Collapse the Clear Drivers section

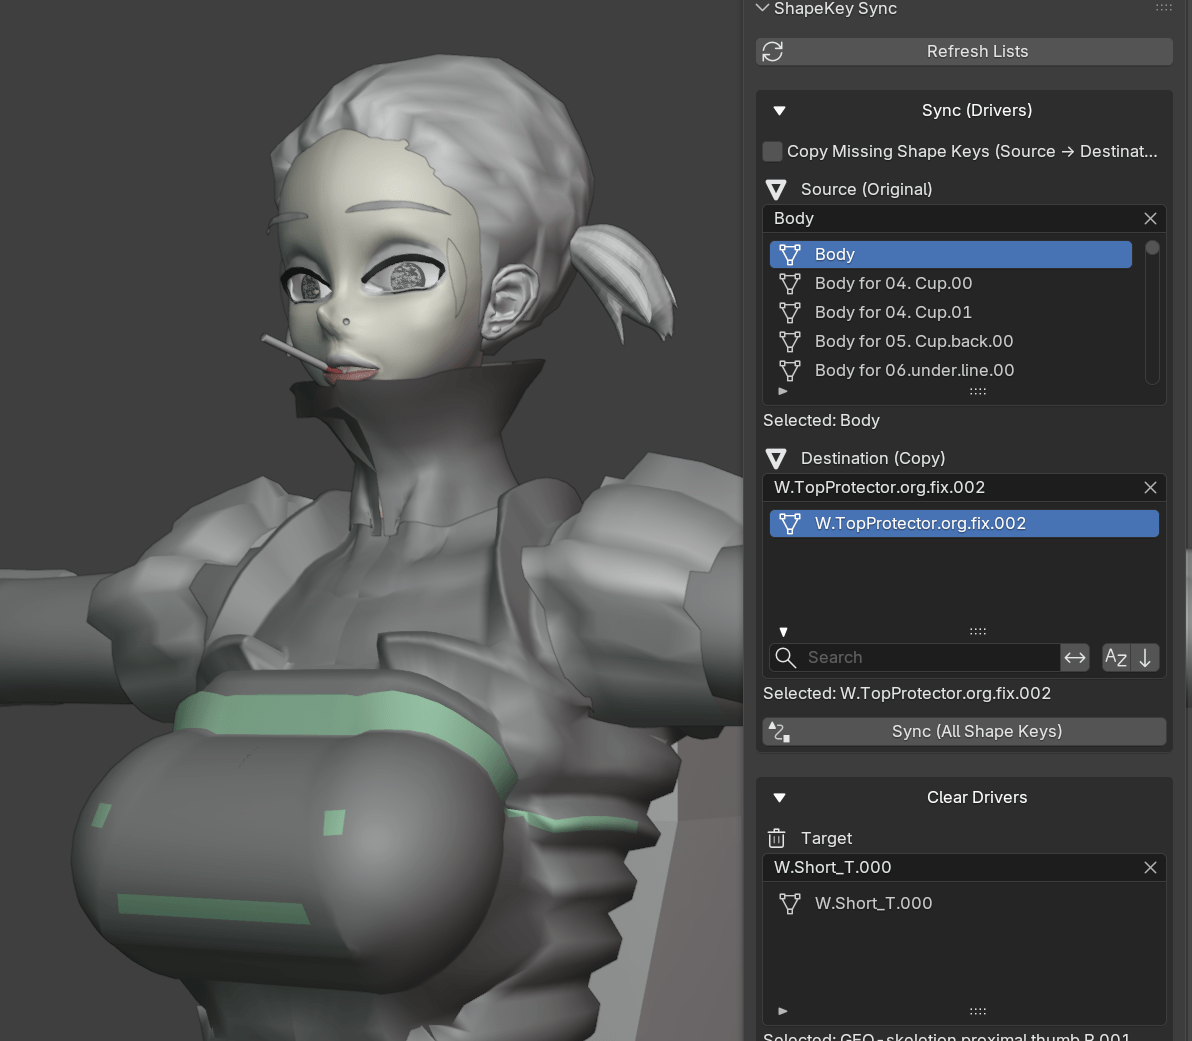[x=779, y=798]
